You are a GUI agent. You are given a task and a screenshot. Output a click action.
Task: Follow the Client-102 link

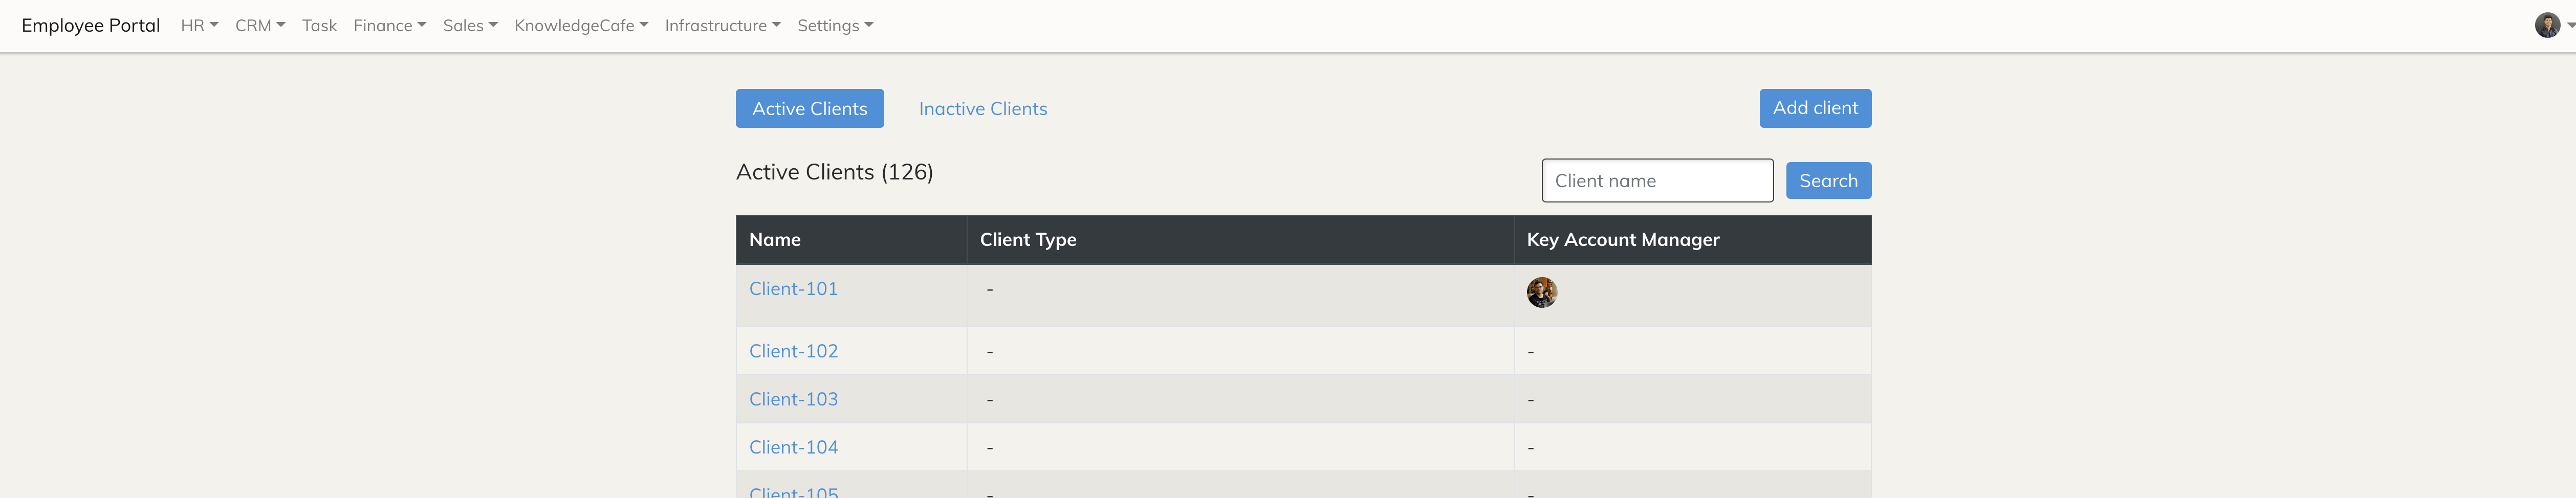[x=793, y=351]
